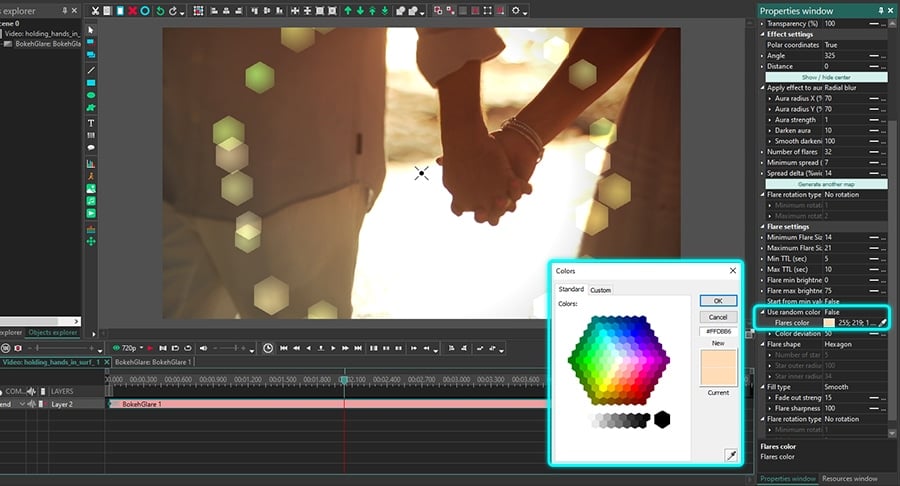This screenshot has height=486, width=900.
Task: Click the eyedropper beside Flares color
Action: tap(882, 323)
